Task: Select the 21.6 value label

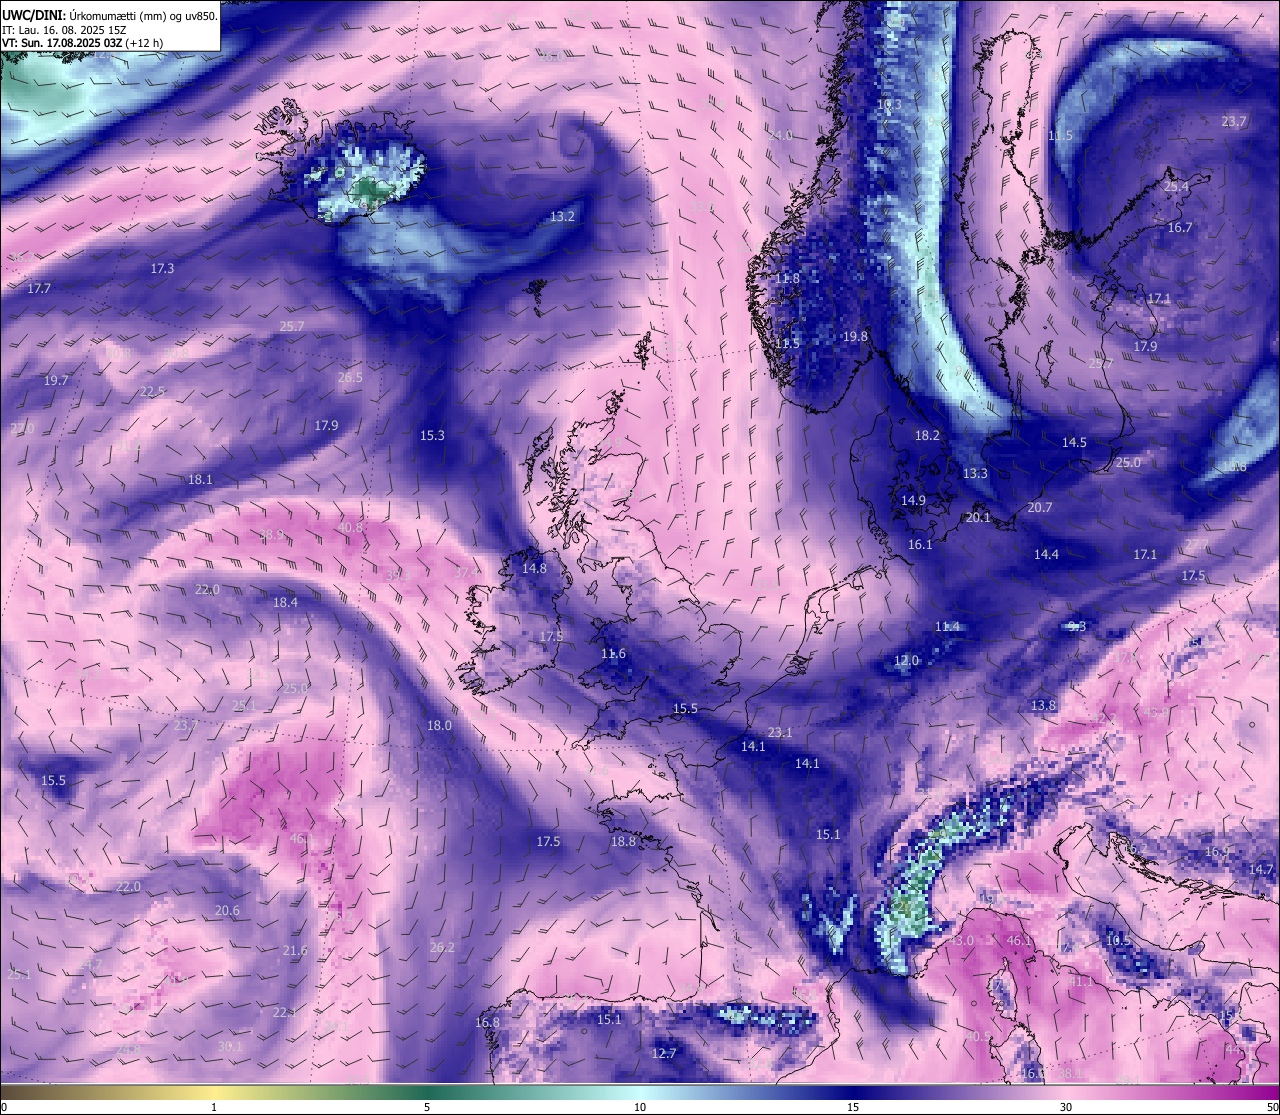Action: (295, 951)
